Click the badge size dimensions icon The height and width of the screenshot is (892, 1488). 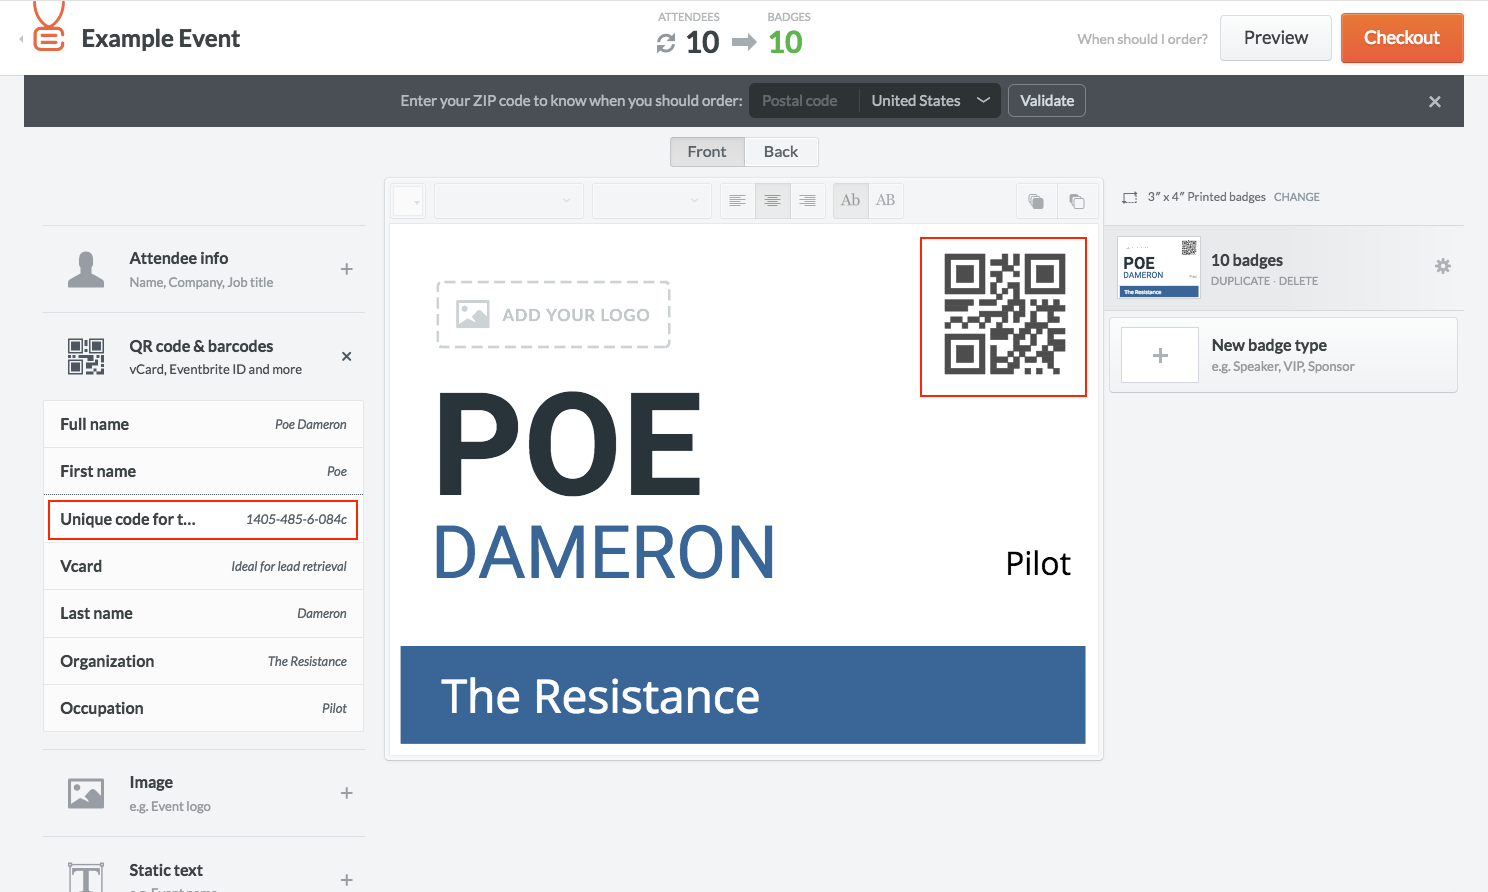(x=1130, y=197)
